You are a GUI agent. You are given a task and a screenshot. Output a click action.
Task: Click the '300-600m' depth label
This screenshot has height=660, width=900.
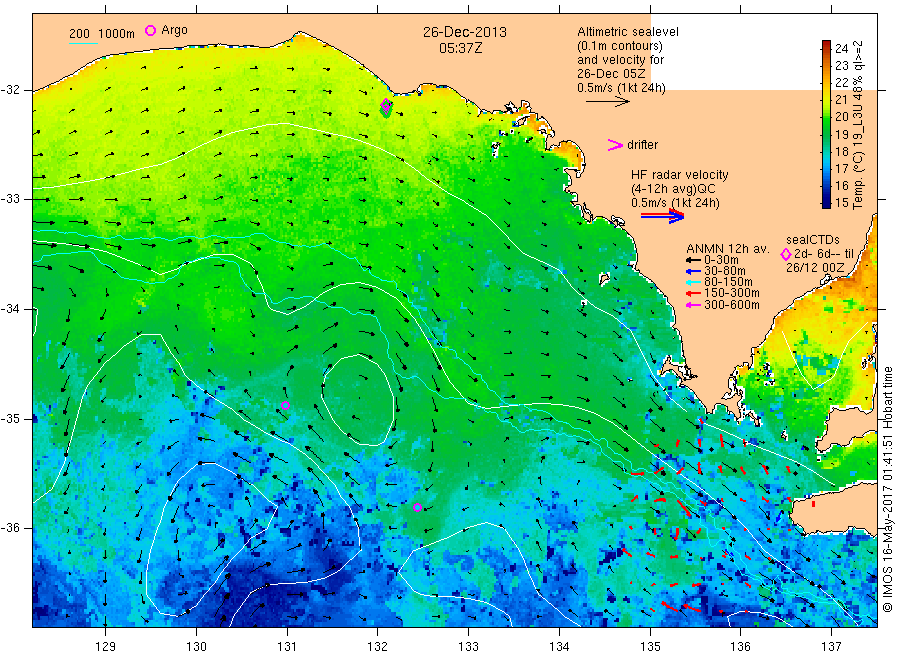click(x=732, y=305)
